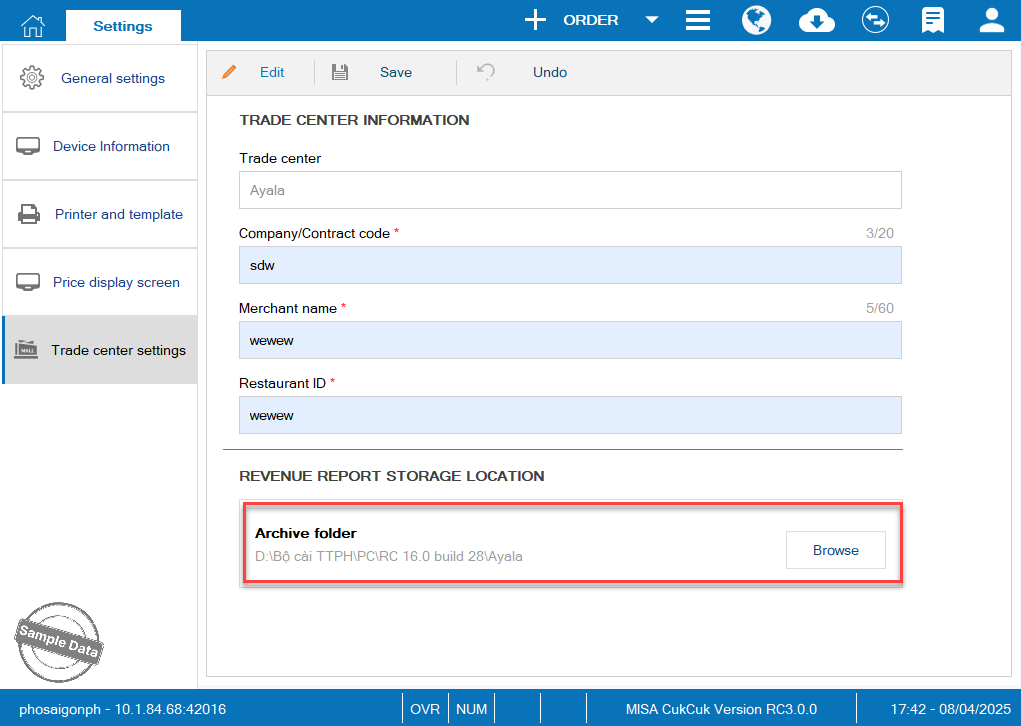Click Browse to choose archive folder
The height and width of the screenshot is (726, 1021).
(835, 550)
